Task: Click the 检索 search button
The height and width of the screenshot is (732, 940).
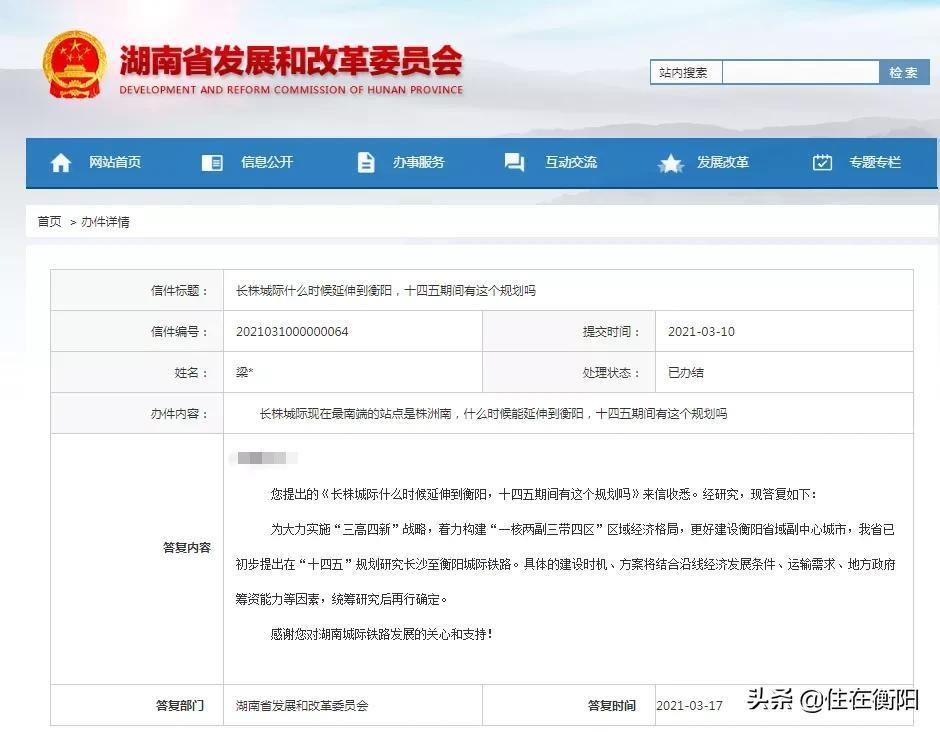Action: click(904, 73)
